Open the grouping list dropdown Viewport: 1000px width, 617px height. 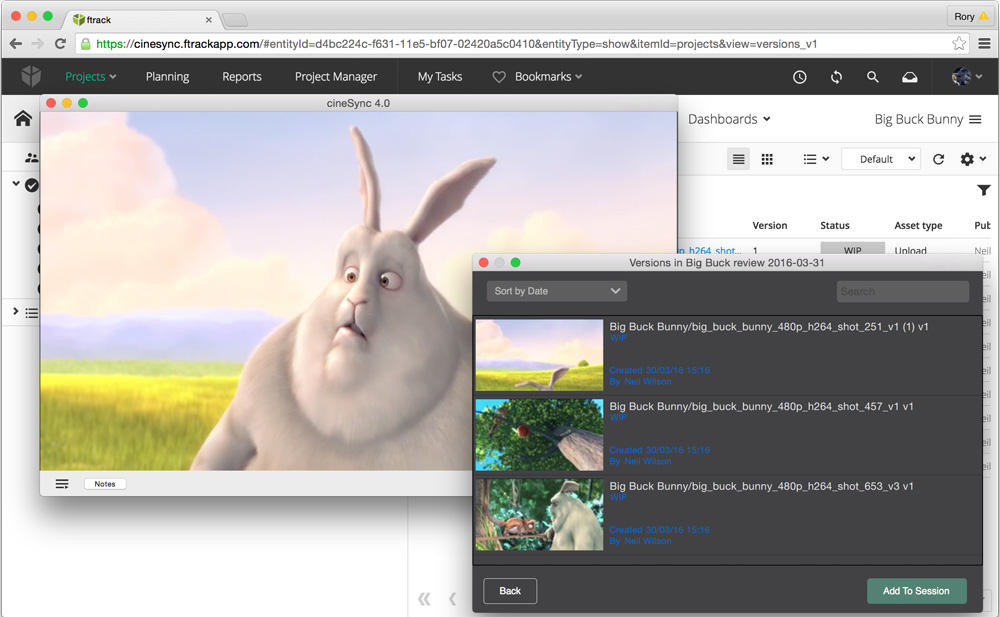(x=816, y=159)
